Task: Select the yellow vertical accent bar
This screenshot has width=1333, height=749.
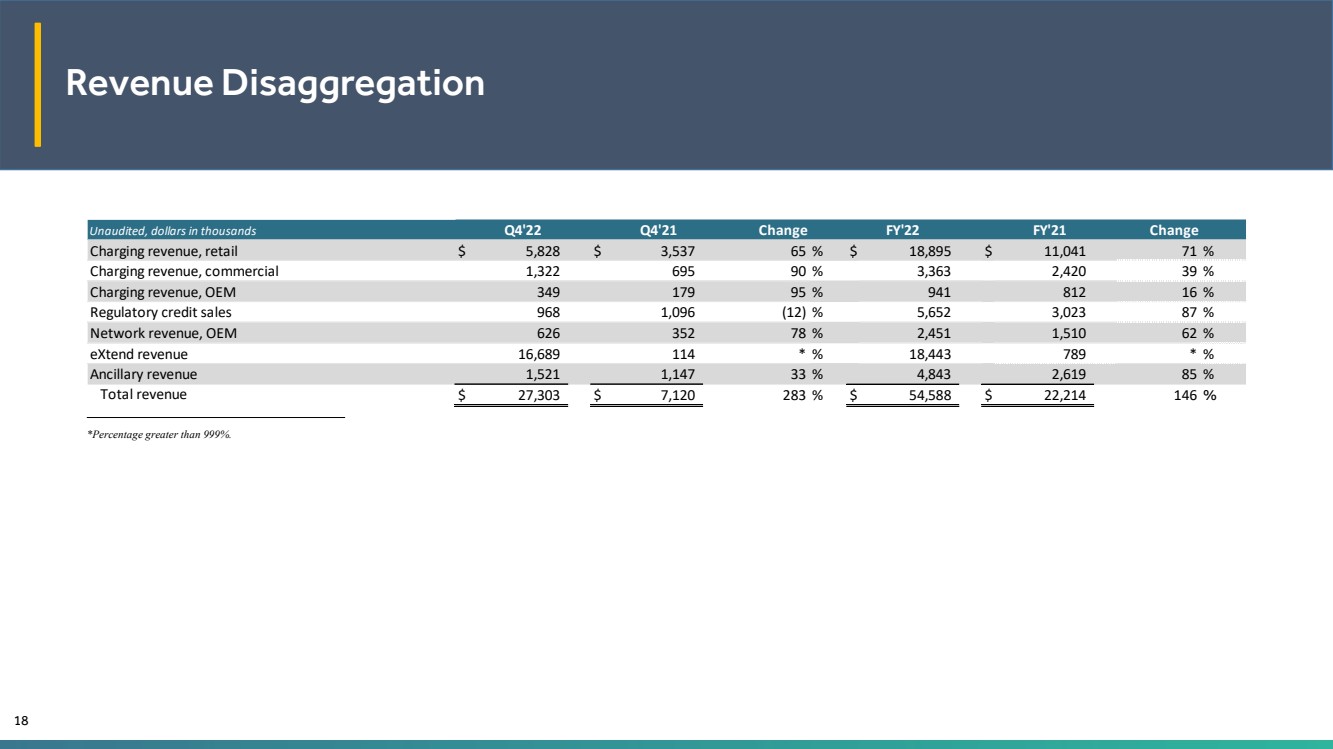Action: 38,85
